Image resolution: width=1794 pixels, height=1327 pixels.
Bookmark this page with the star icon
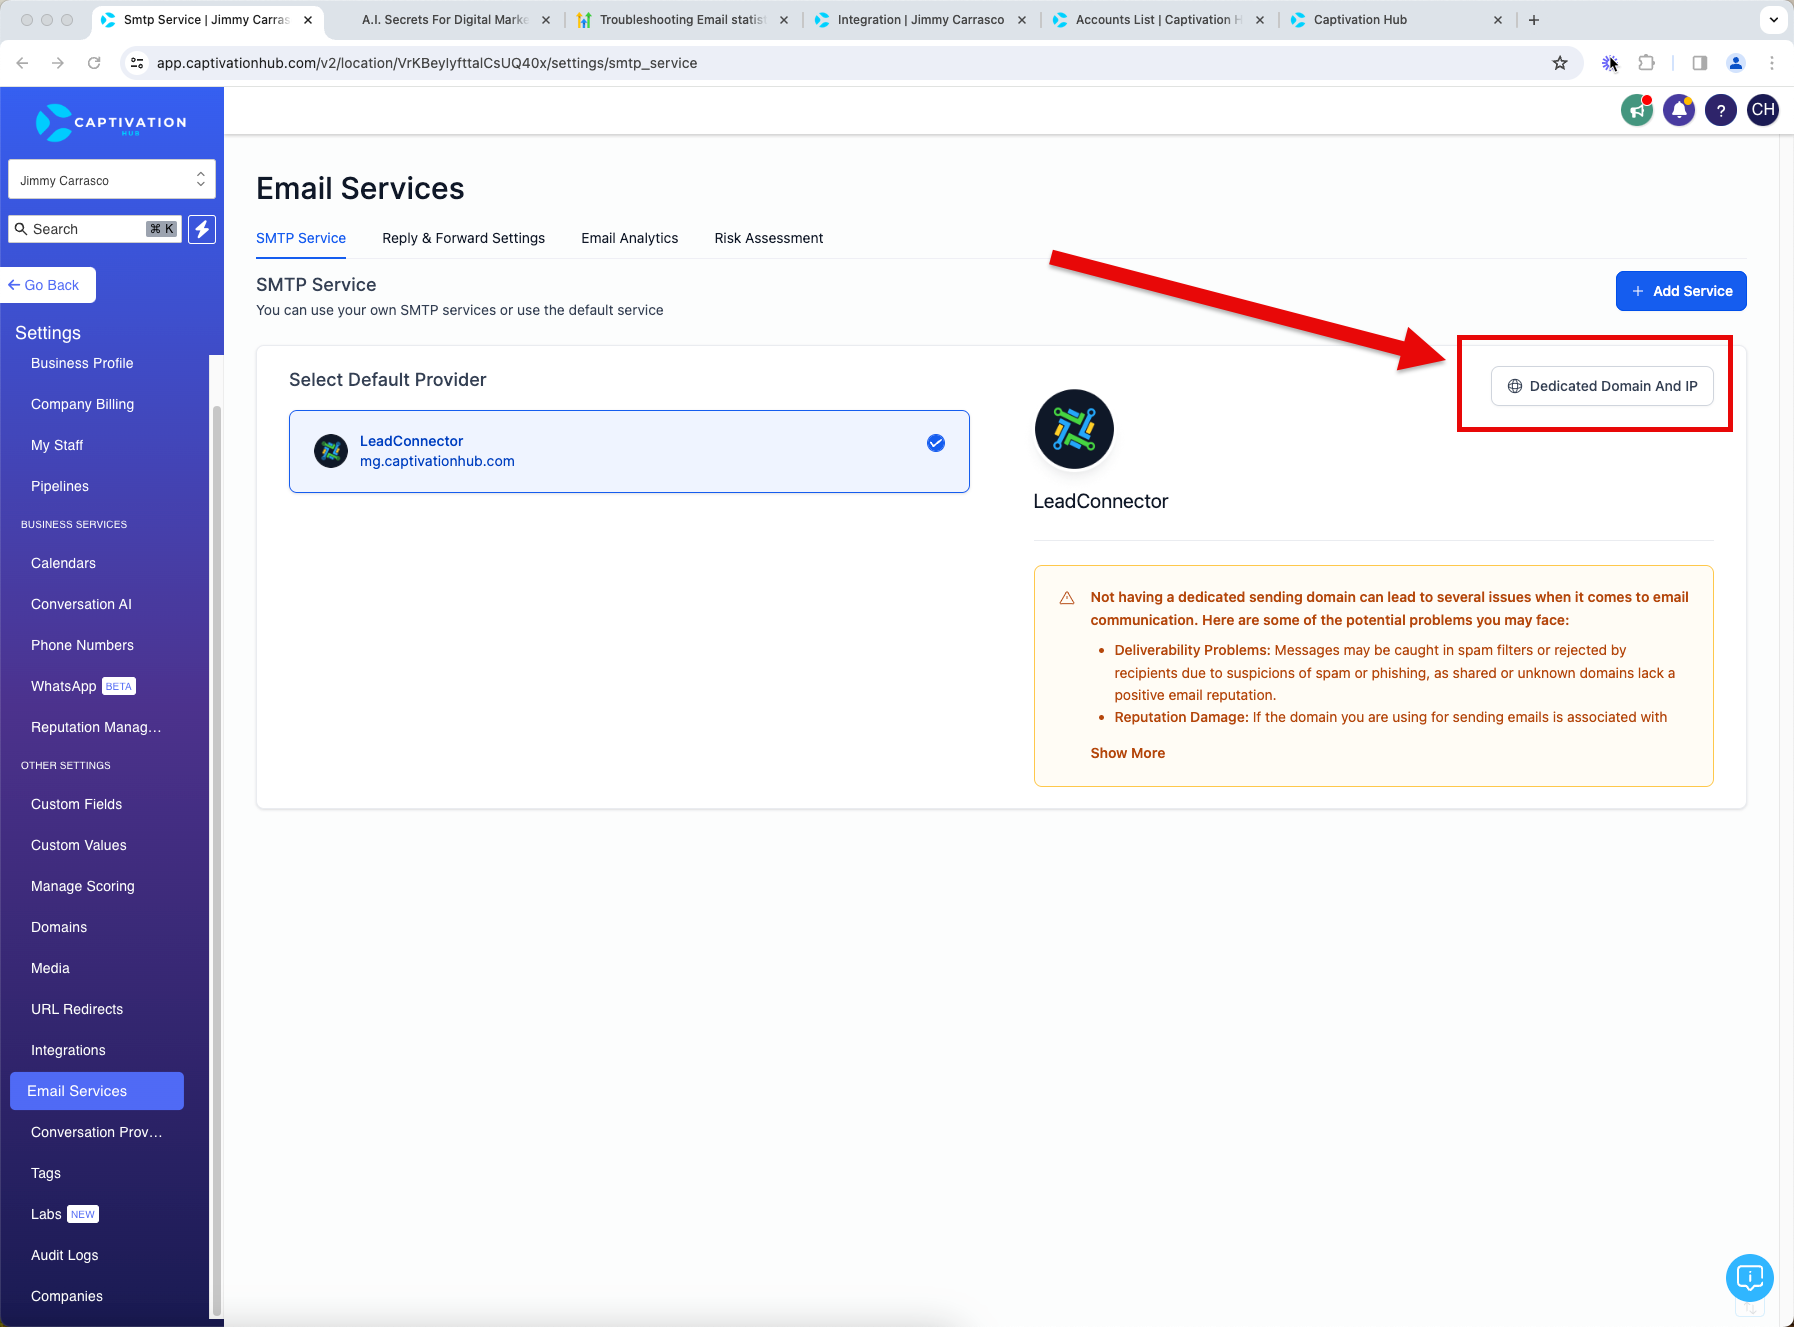point(1560,63)
